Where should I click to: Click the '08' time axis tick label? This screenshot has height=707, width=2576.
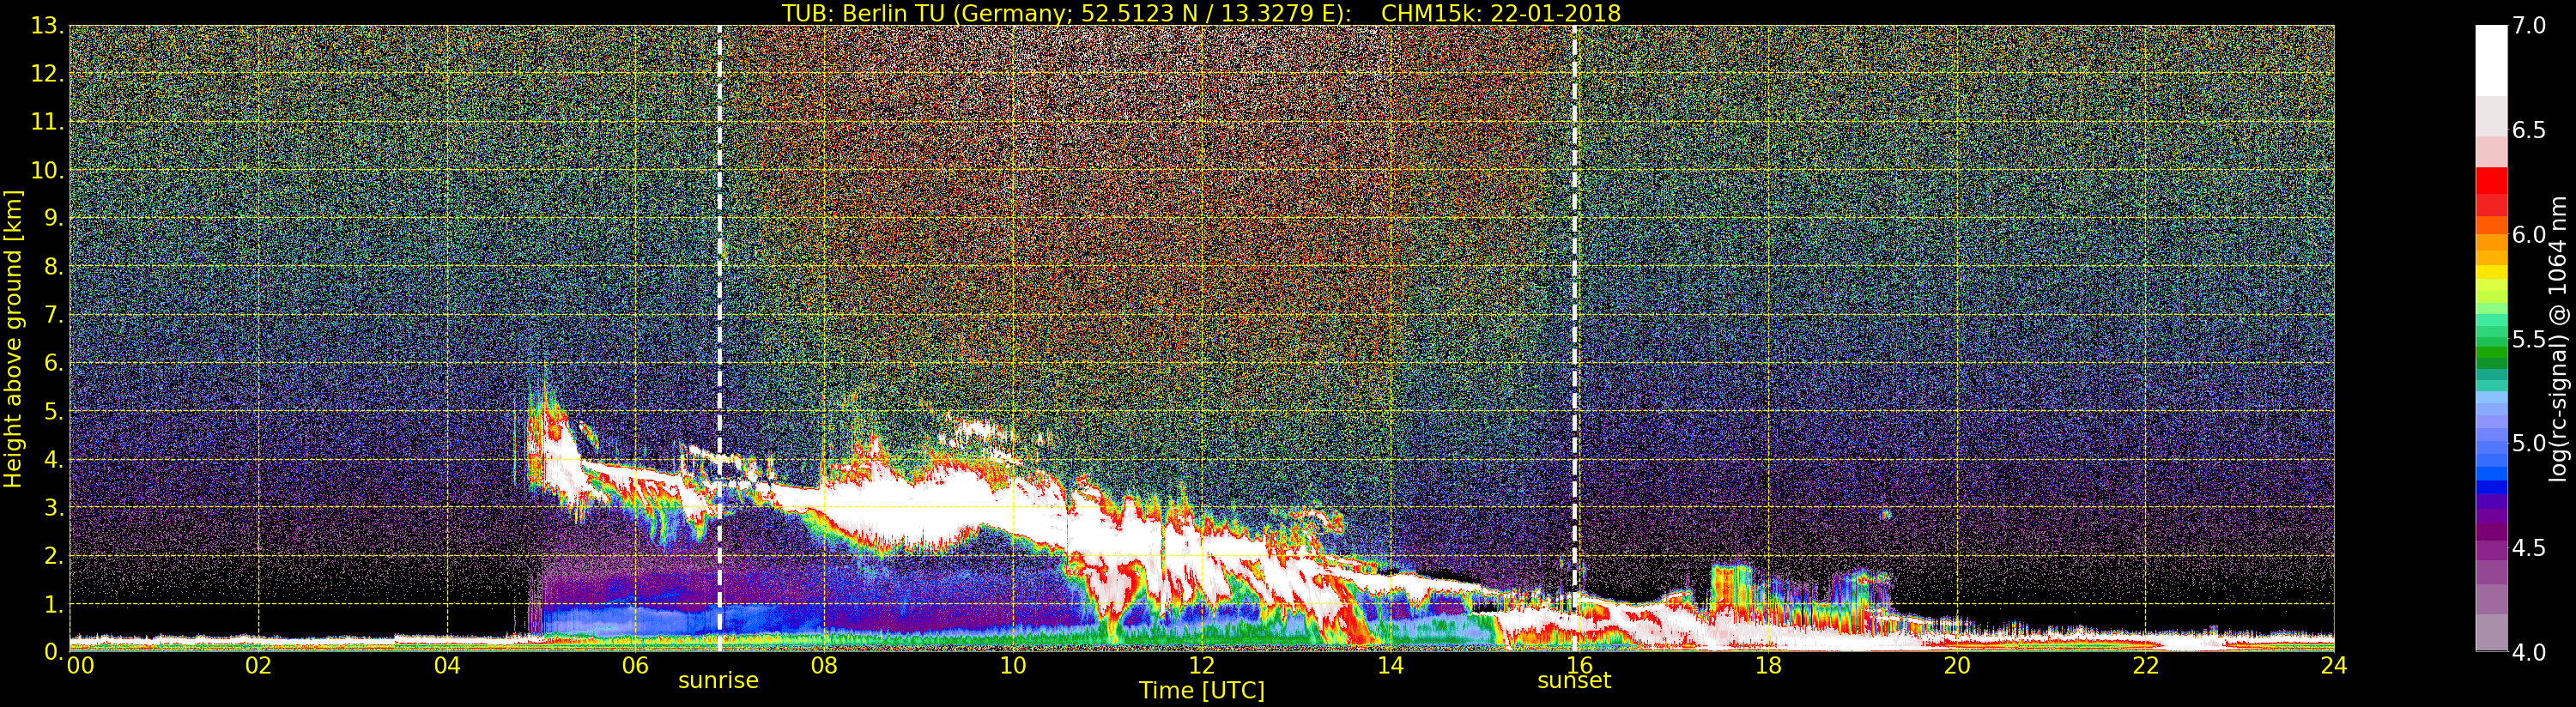tap(824, 666)
